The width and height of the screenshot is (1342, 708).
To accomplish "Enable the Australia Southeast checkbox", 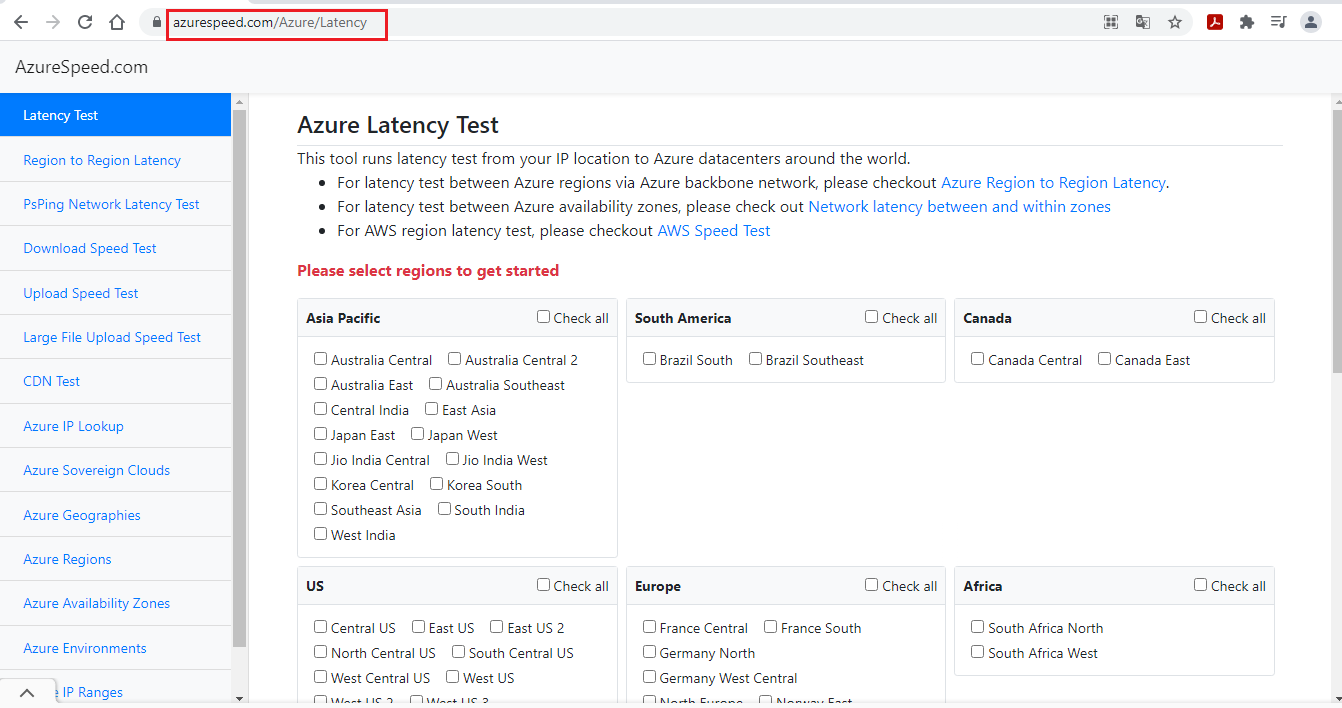I will coord(435,384).
